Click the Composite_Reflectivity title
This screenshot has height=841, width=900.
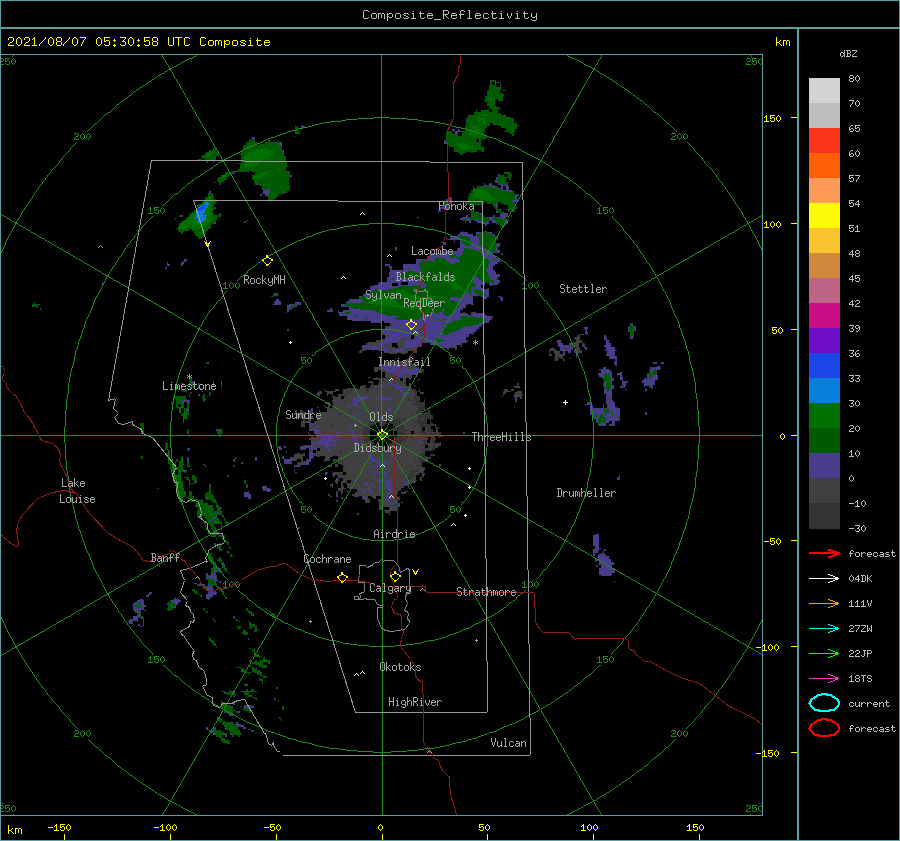pyautogui.click(x=450, y=15)
